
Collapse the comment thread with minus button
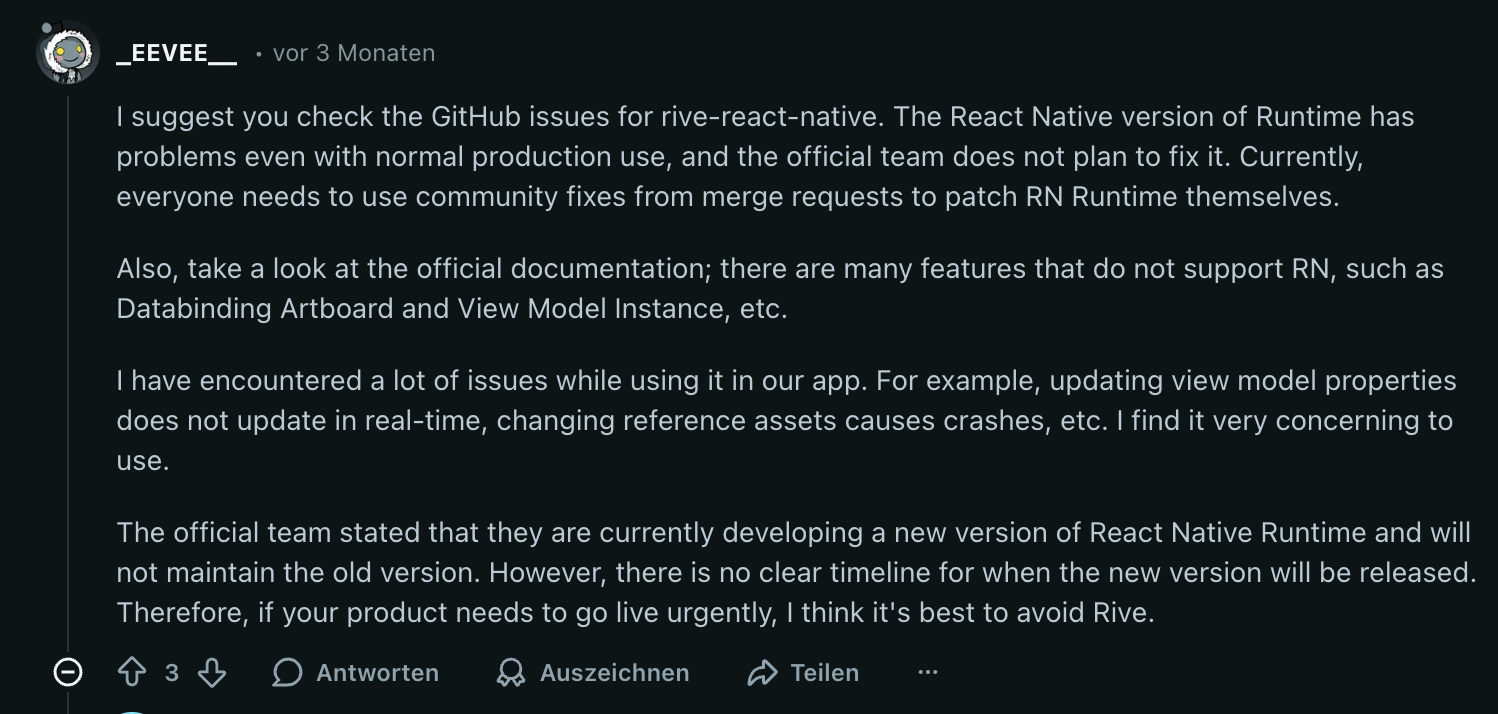pyautogui.click(x=68, y=673)
